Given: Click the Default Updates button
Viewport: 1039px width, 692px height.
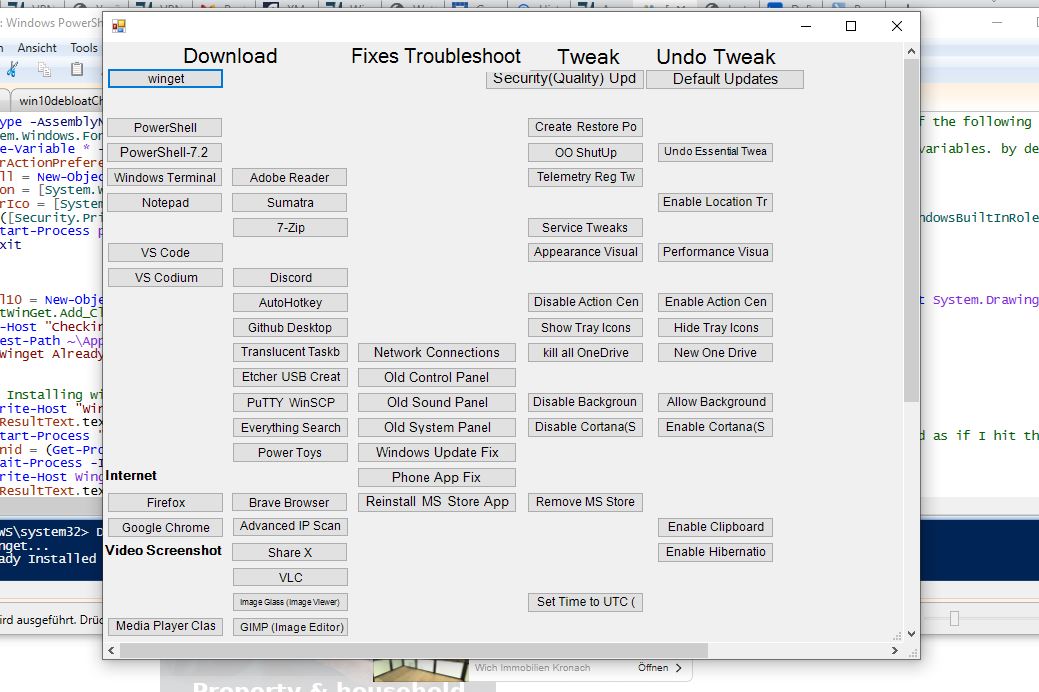Looking at the screenshot, I should (725, 79).
